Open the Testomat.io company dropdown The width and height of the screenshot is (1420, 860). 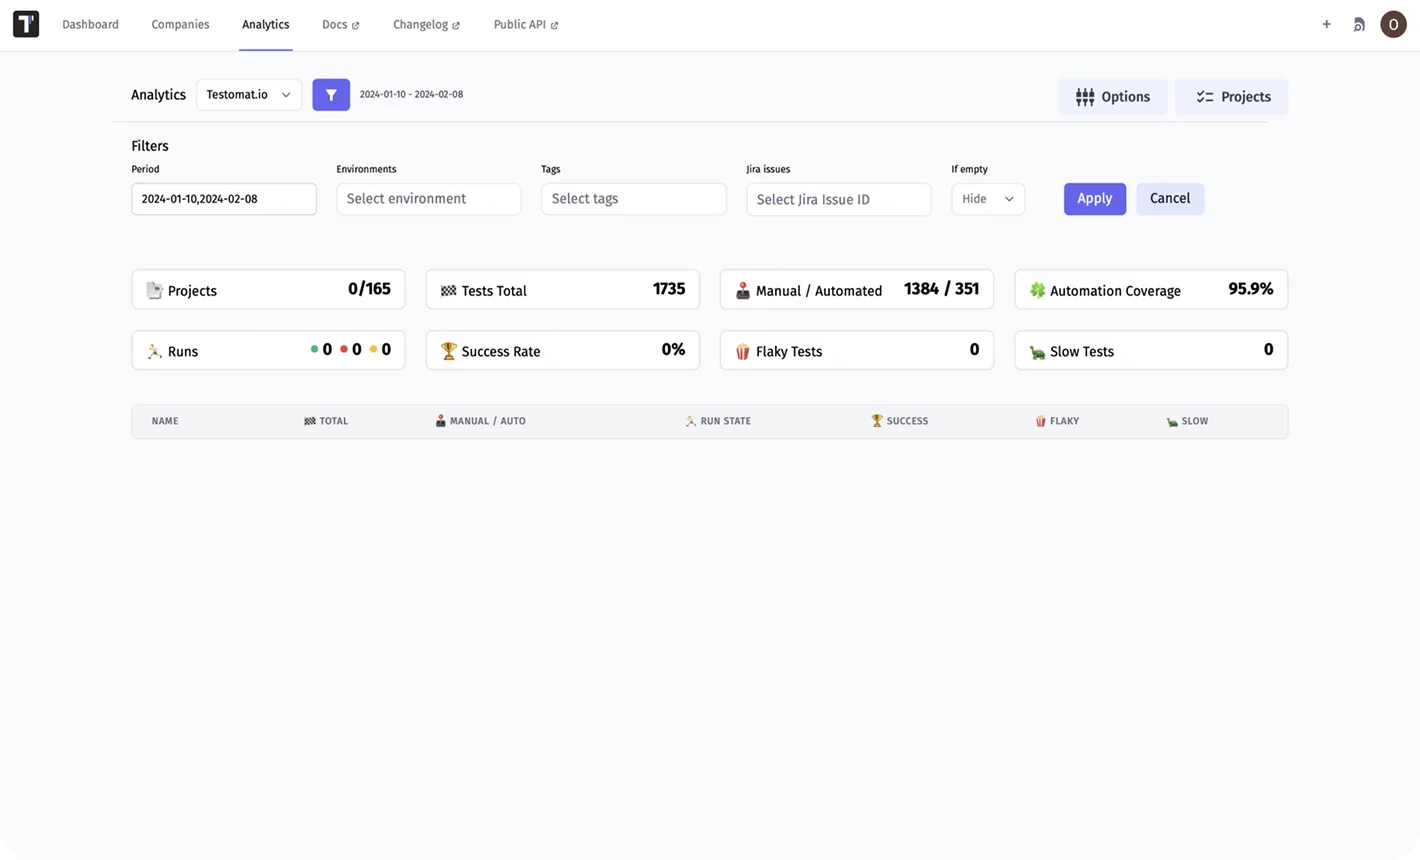pyautogui.click(x=249, y=95)
